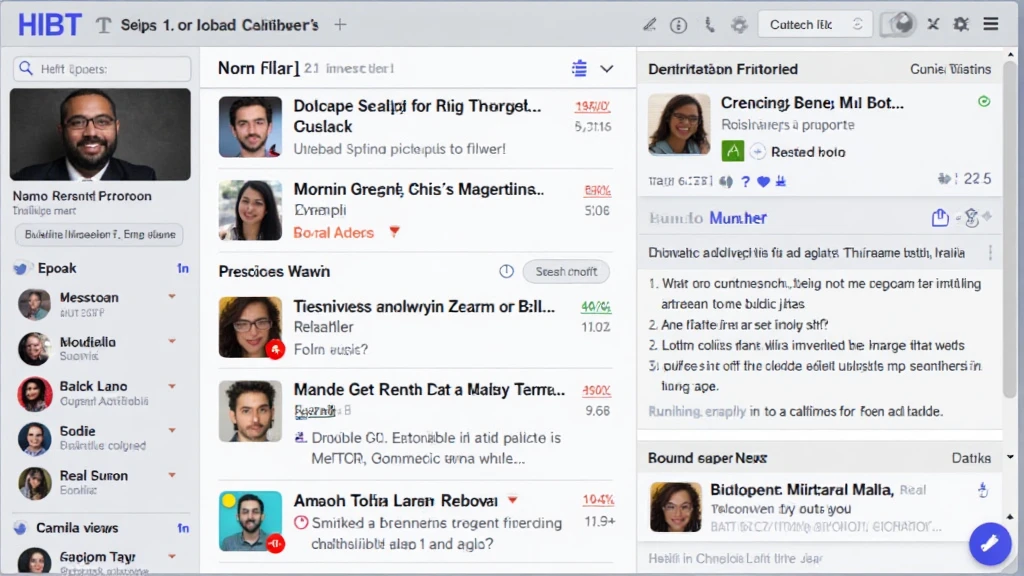Open a new tab with plus button

click(x=340, y=24)
